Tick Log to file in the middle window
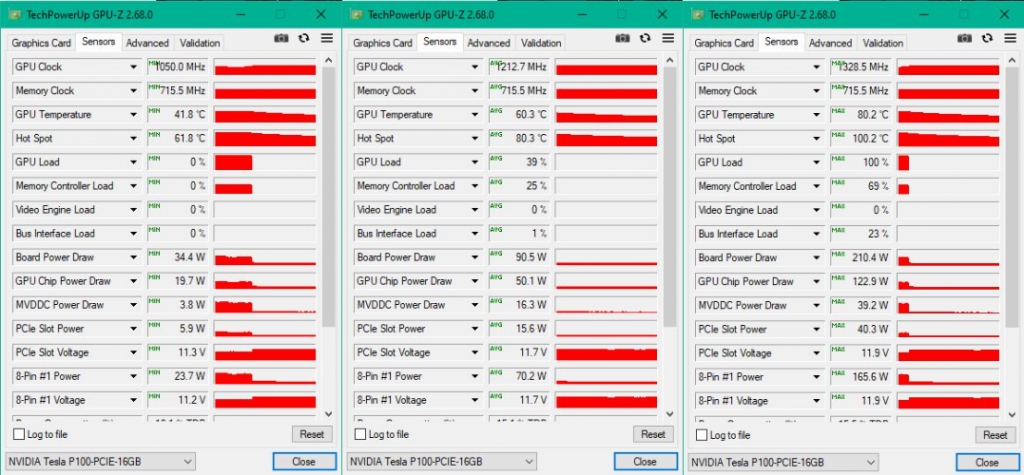Image resolution: width=1024 pixels, height=475 pixels. [361, 435]
